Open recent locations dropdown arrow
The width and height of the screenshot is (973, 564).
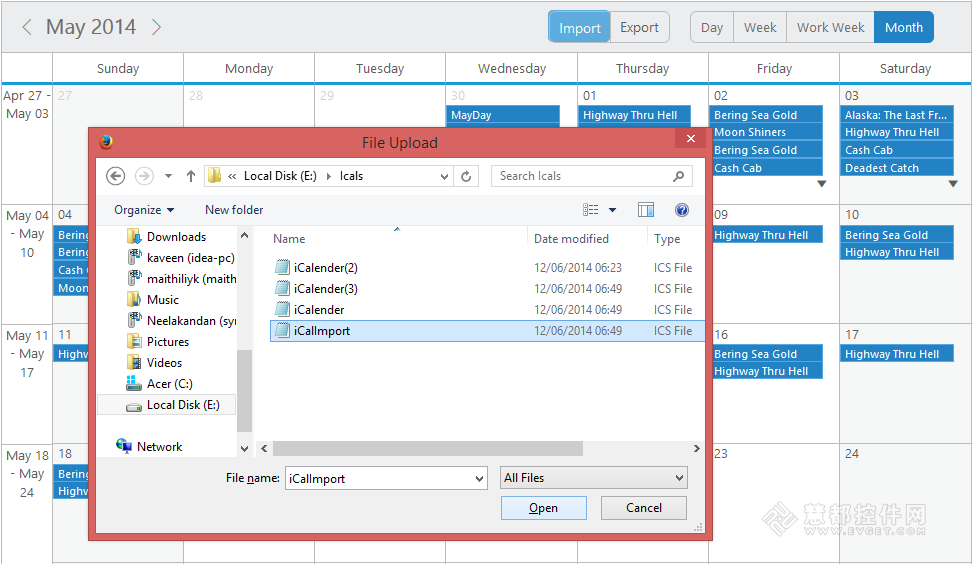click(x=168, y=176)
